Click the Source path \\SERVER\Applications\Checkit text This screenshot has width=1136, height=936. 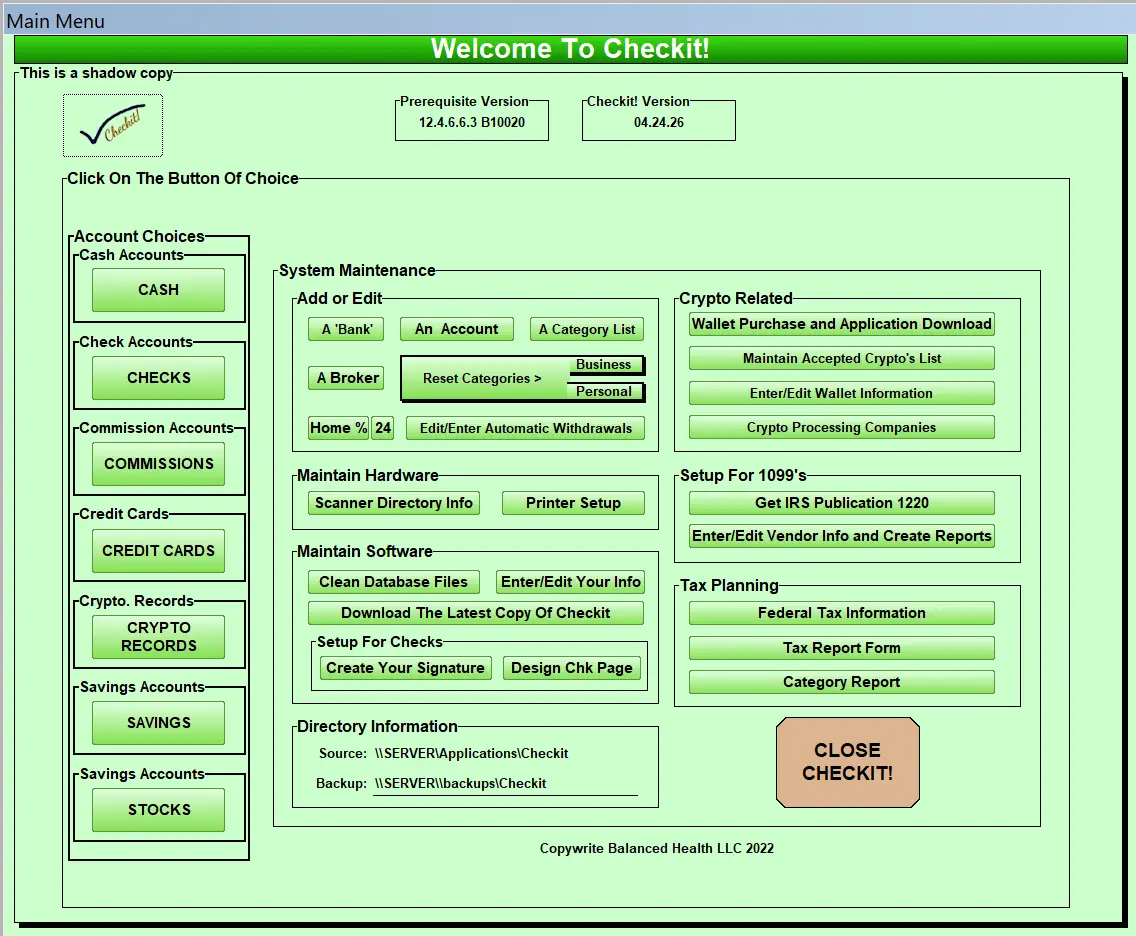(472, 753)
